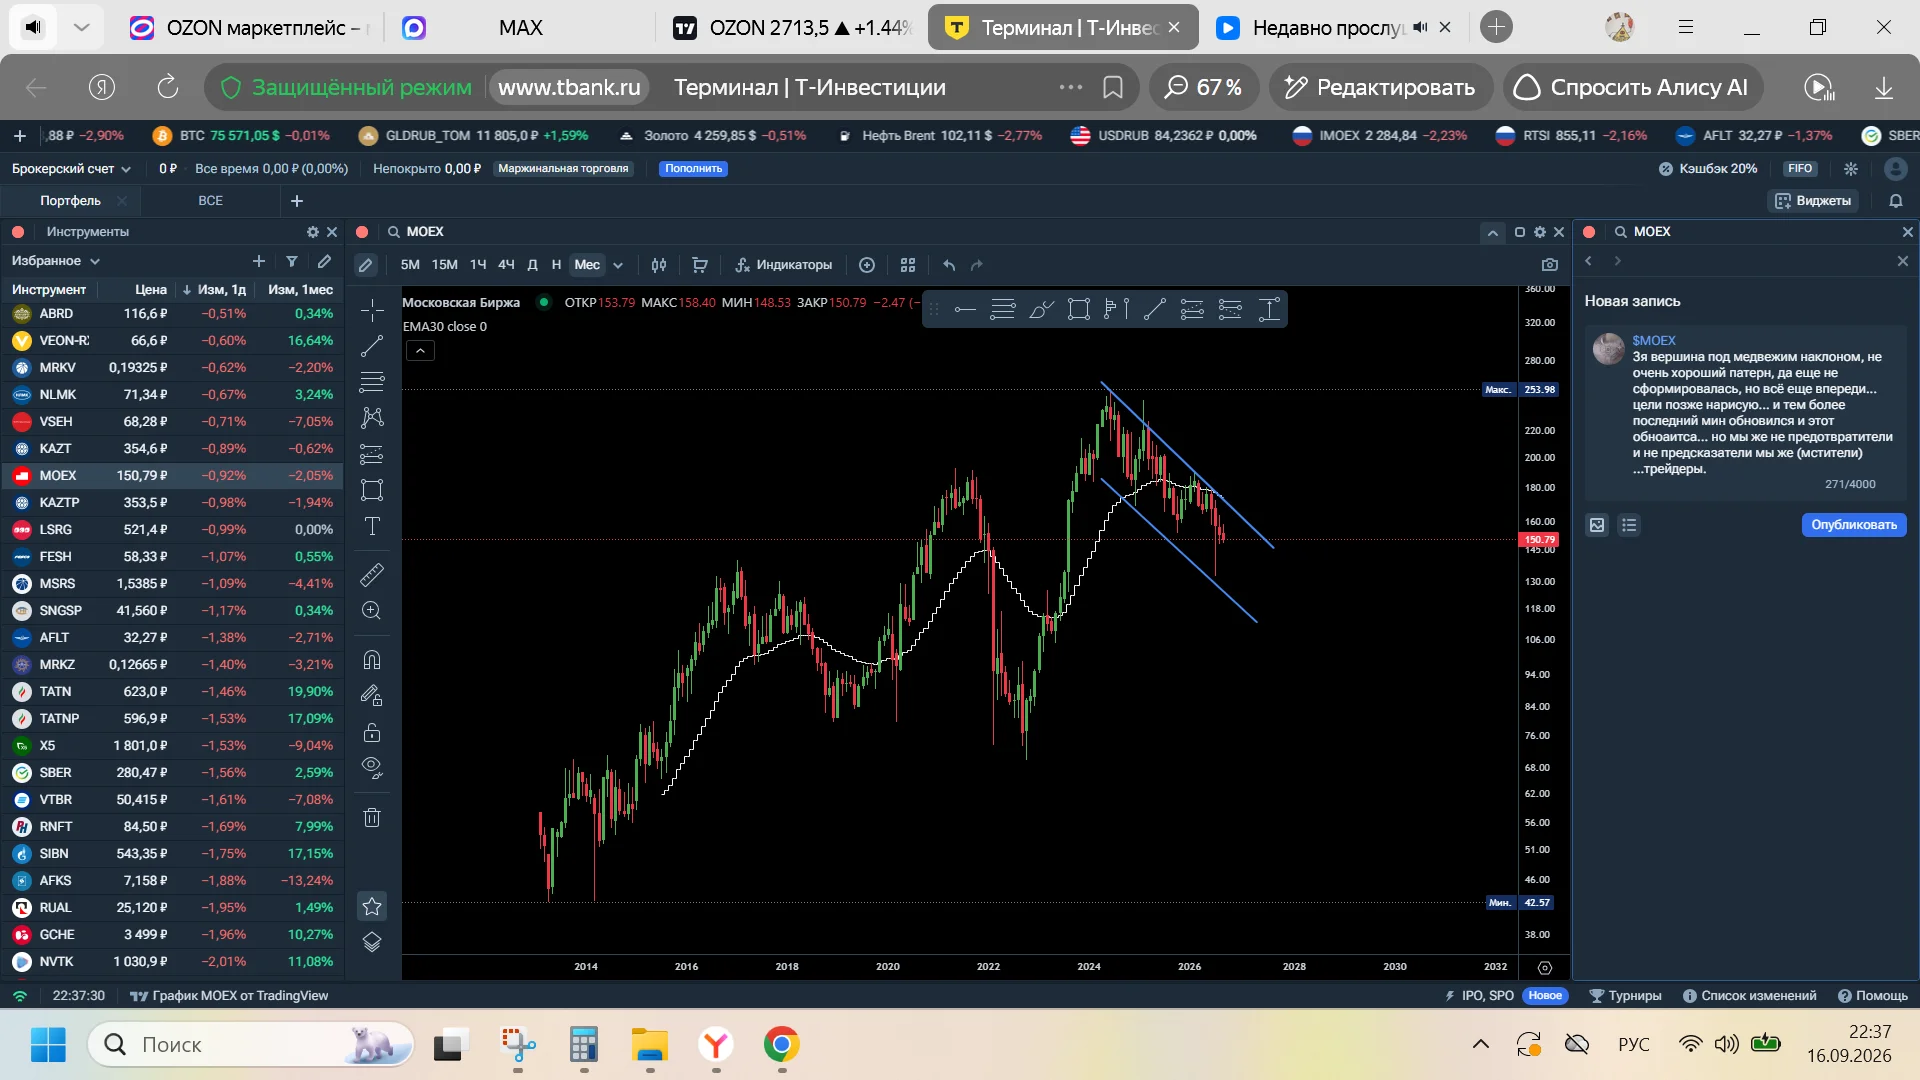Show hidden system tray icons

click(x=1481, y=1045)
